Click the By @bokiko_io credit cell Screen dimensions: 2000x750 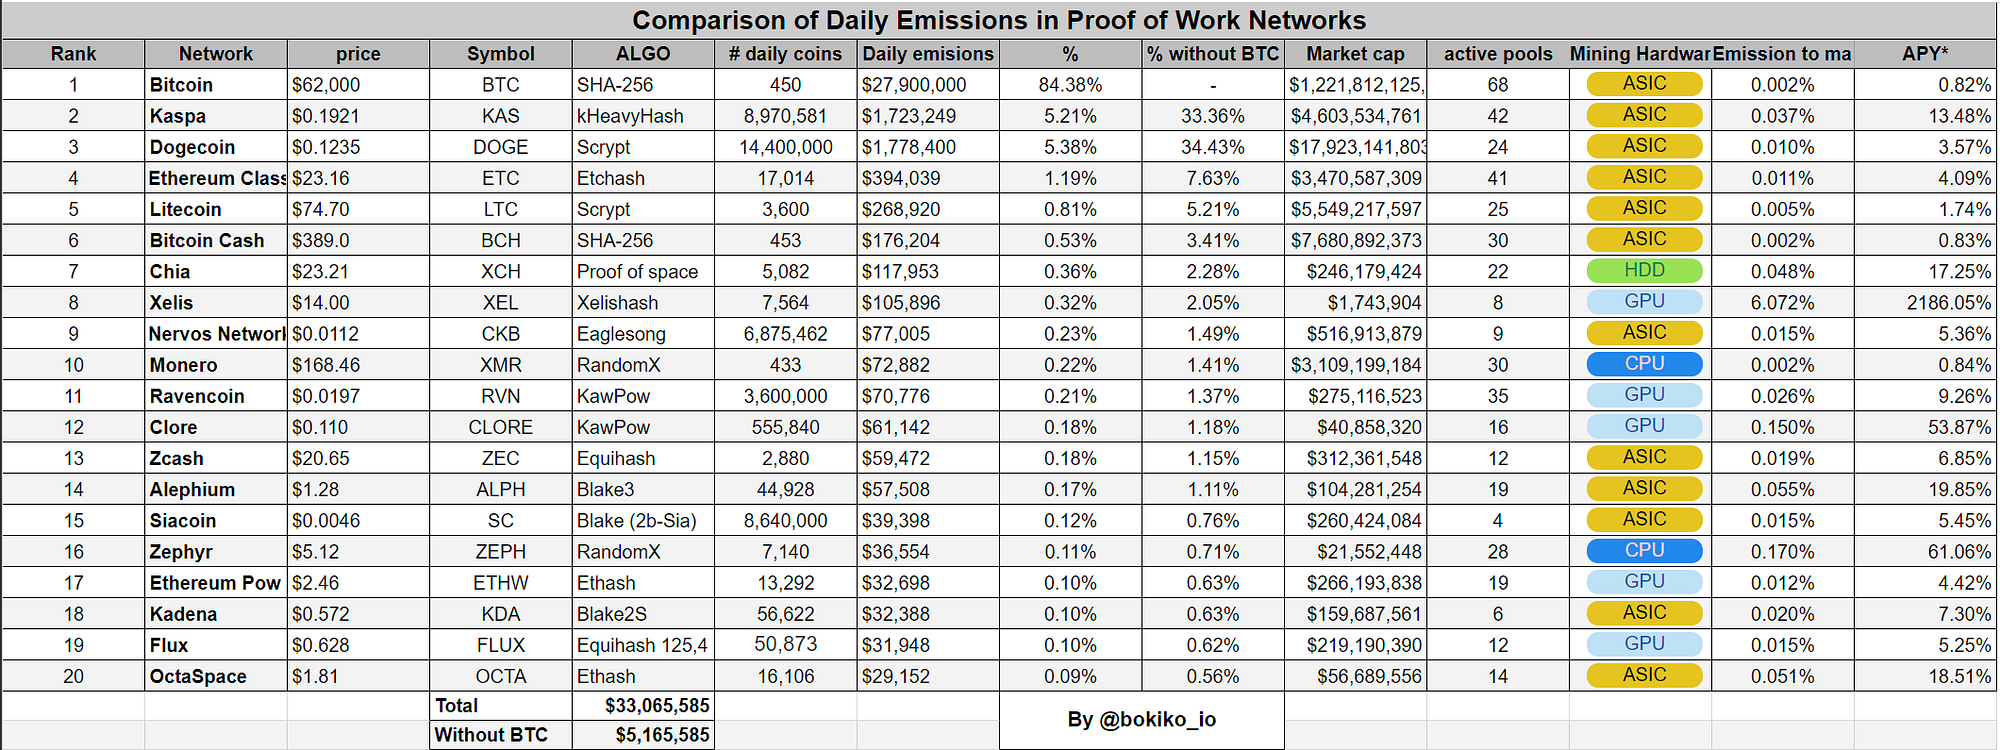(x=1141, y=720)
